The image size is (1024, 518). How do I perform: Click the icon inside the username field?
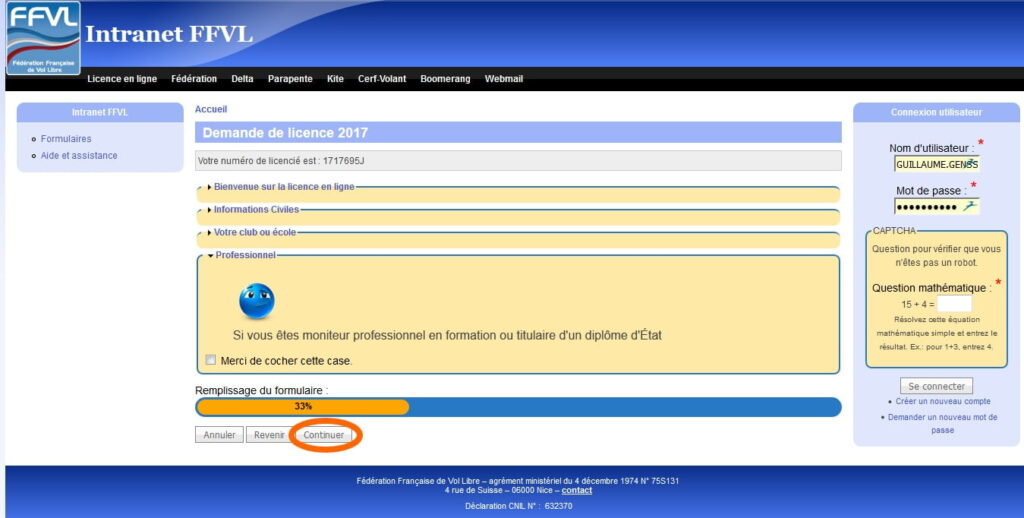click(970, 163)
